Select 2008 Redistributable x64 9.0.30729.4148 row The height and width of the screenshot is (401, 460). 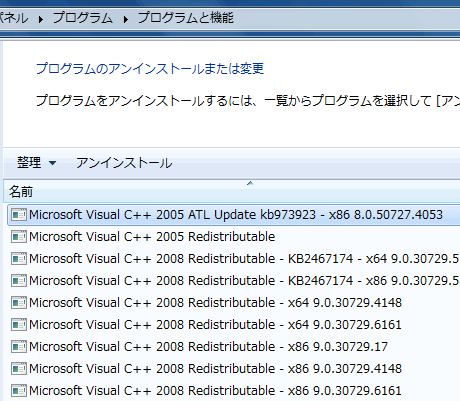pos(215,303)
